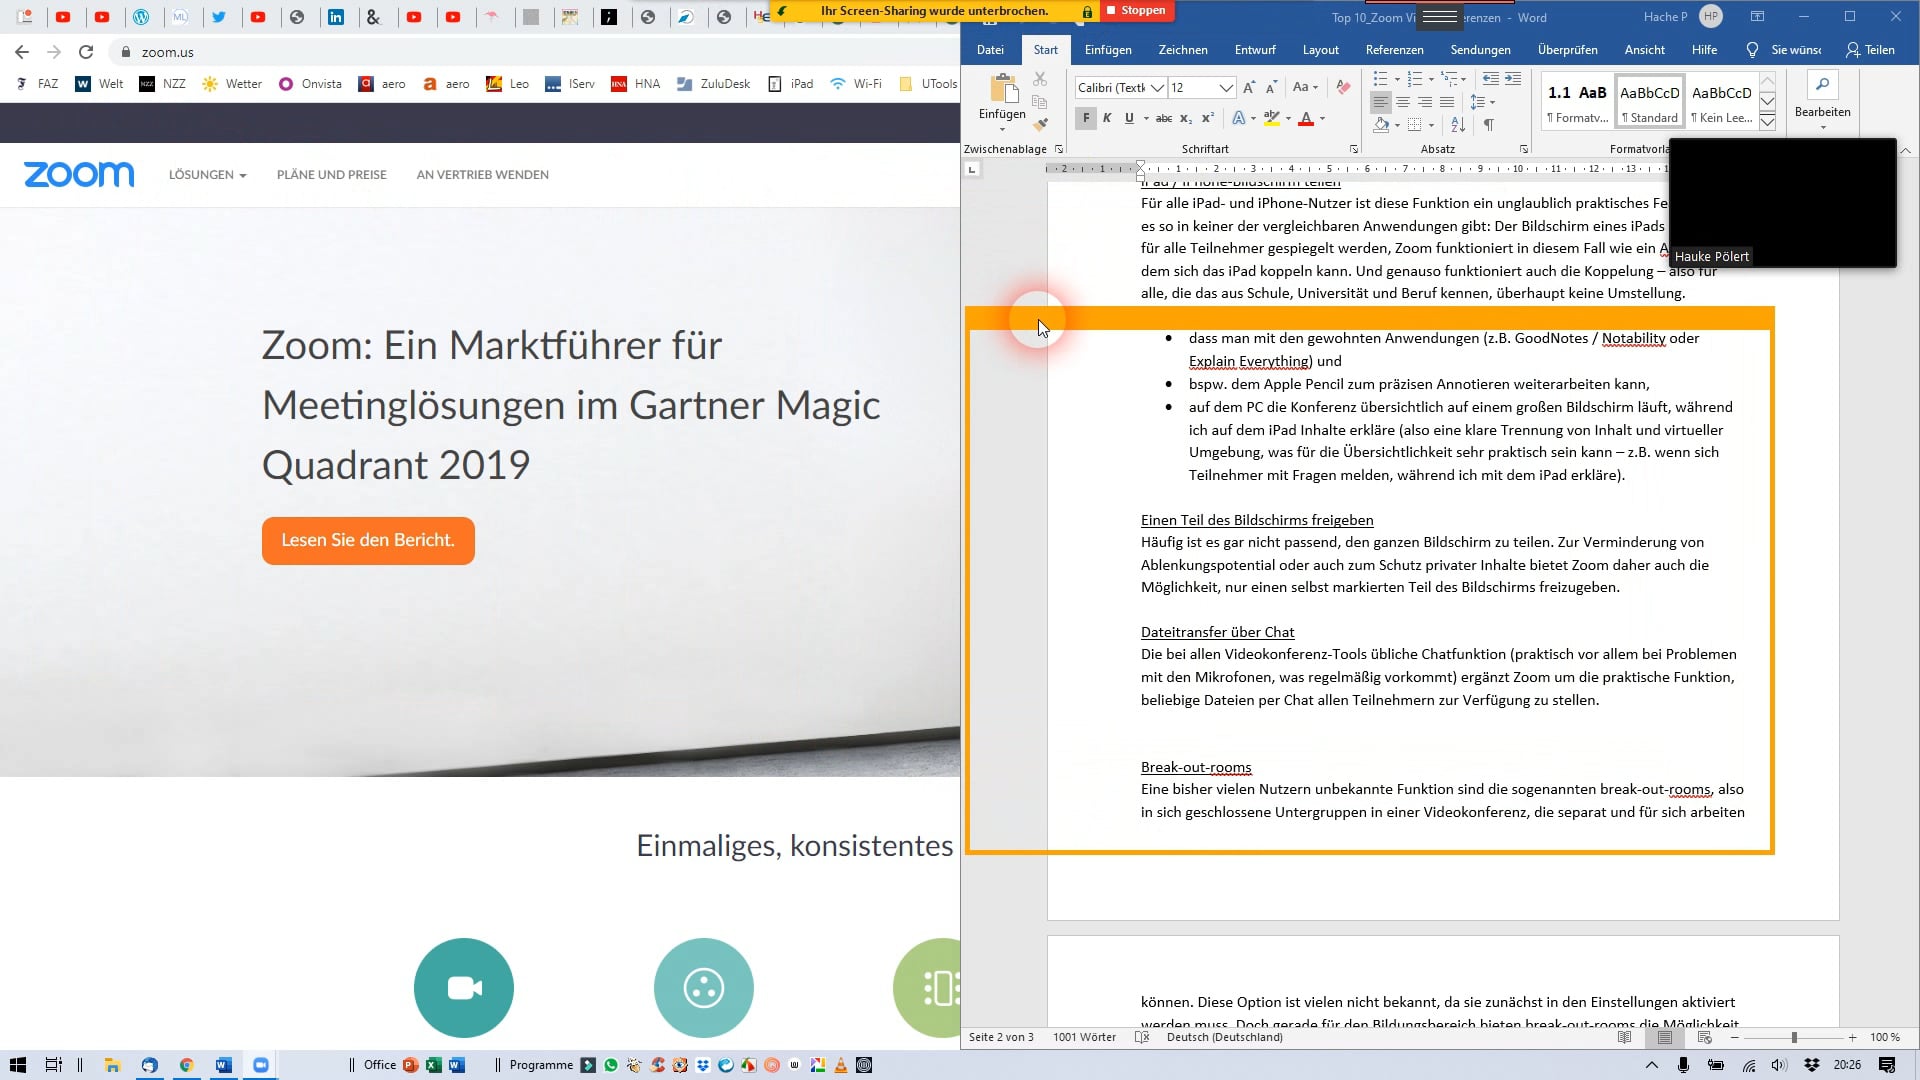
Task: Open font name dropdown Calibri
Action: (1157, 88)
